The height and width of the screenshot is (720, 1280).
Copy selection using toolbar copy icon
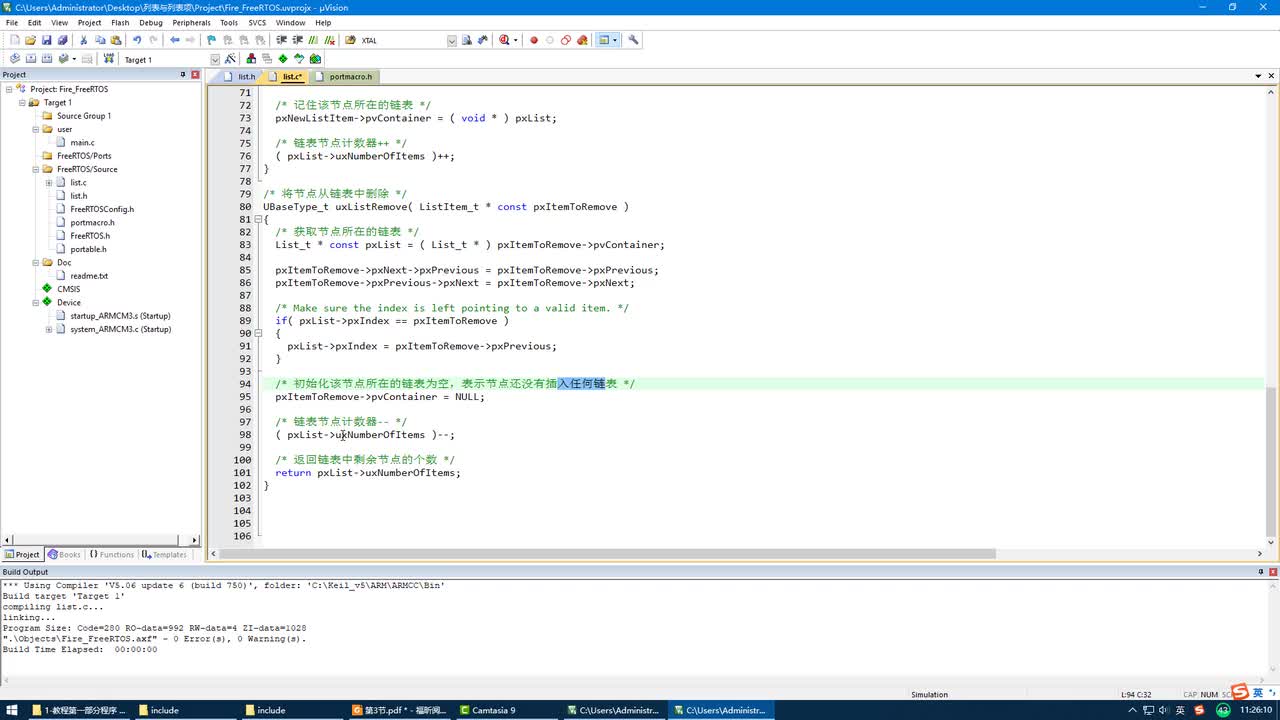pos(100,40)
